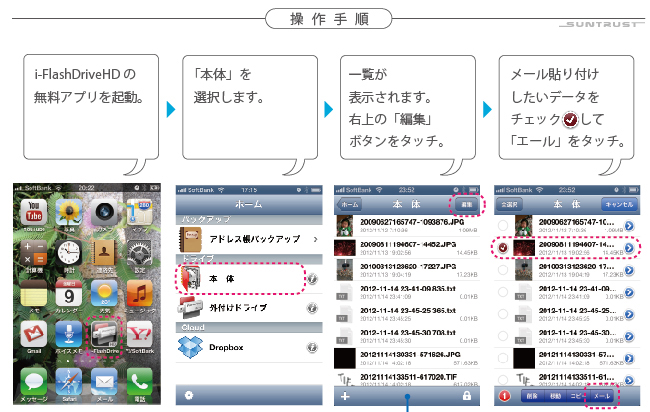The image size is (650, 412).
Task: Tap the ホーム back button
Action: (x=349, y=204)
